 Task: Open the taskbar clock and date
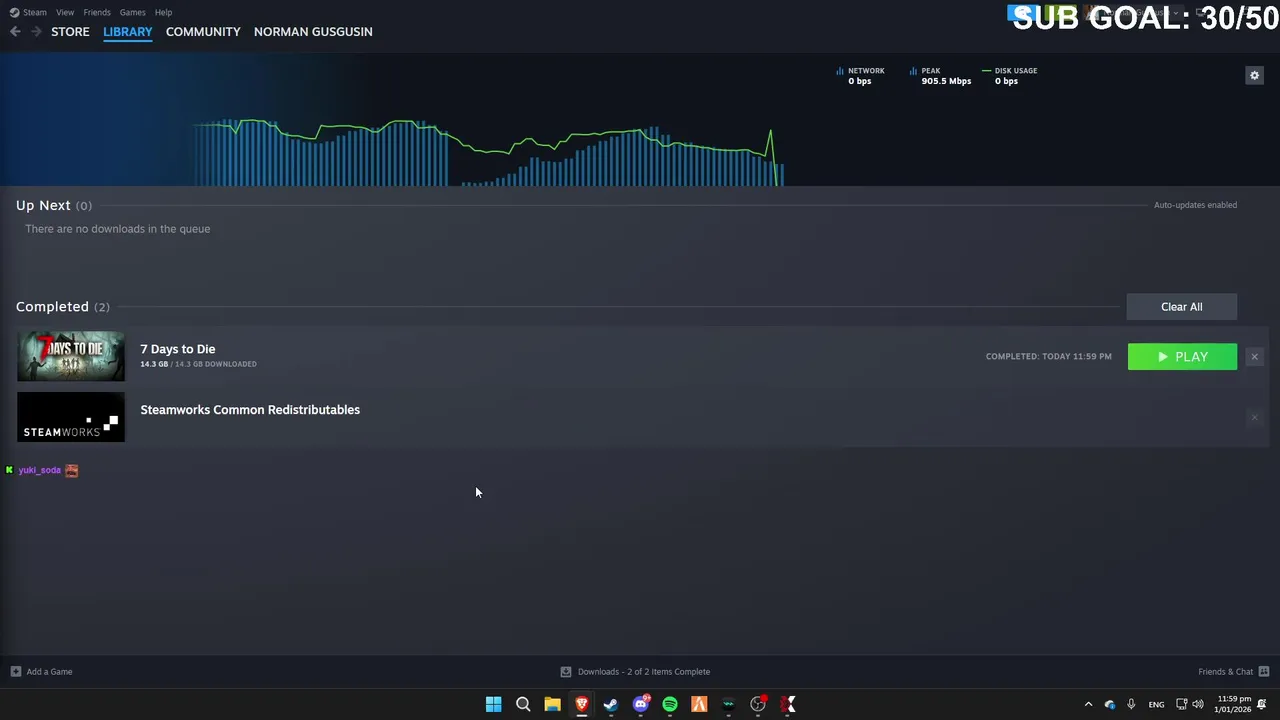pyautogui.click(x=1232, y=704)
